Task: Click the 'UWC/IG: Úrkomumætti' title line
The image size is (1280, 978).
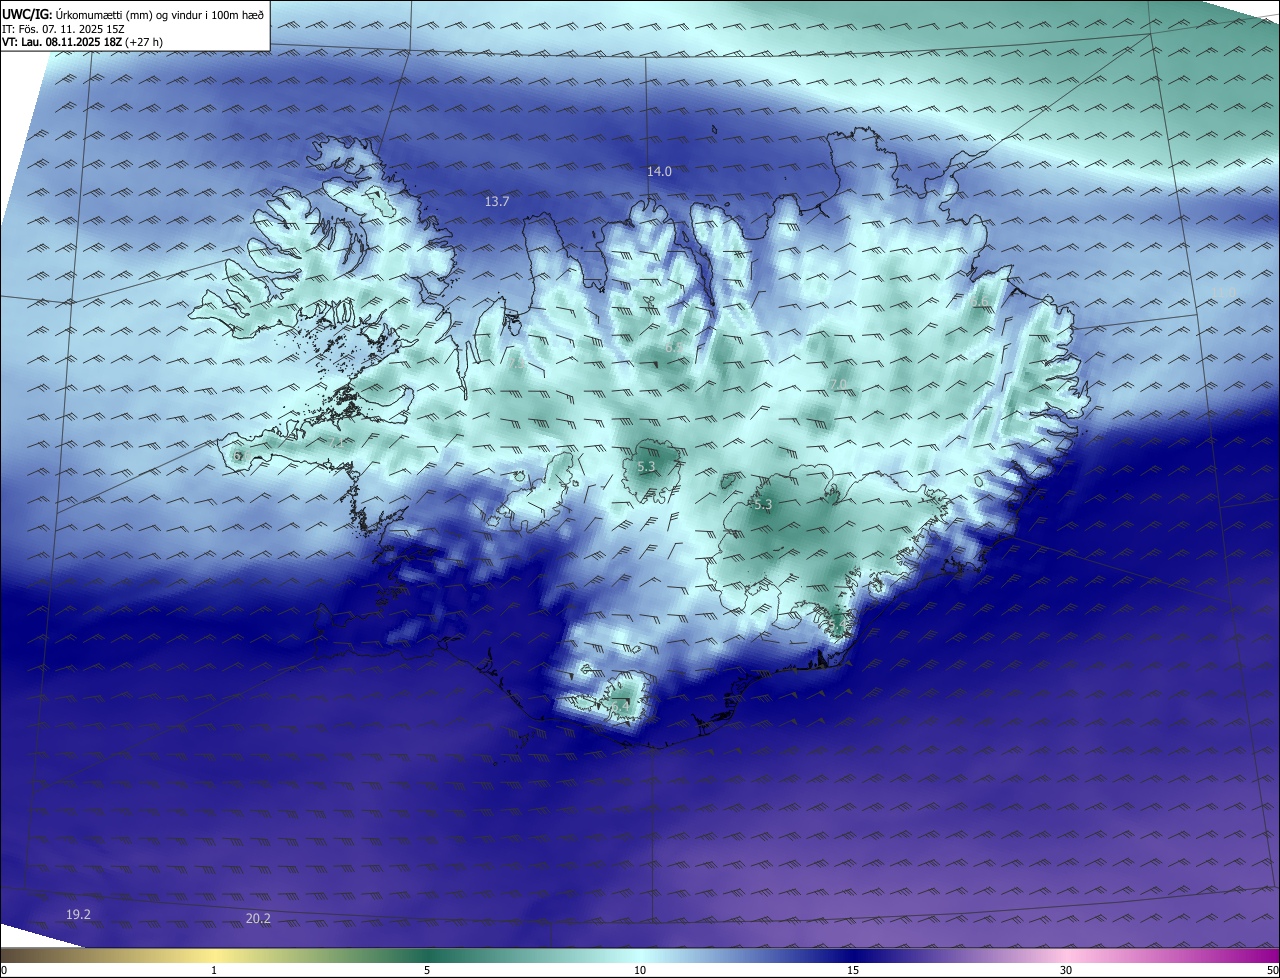Action: coord(134,14)
